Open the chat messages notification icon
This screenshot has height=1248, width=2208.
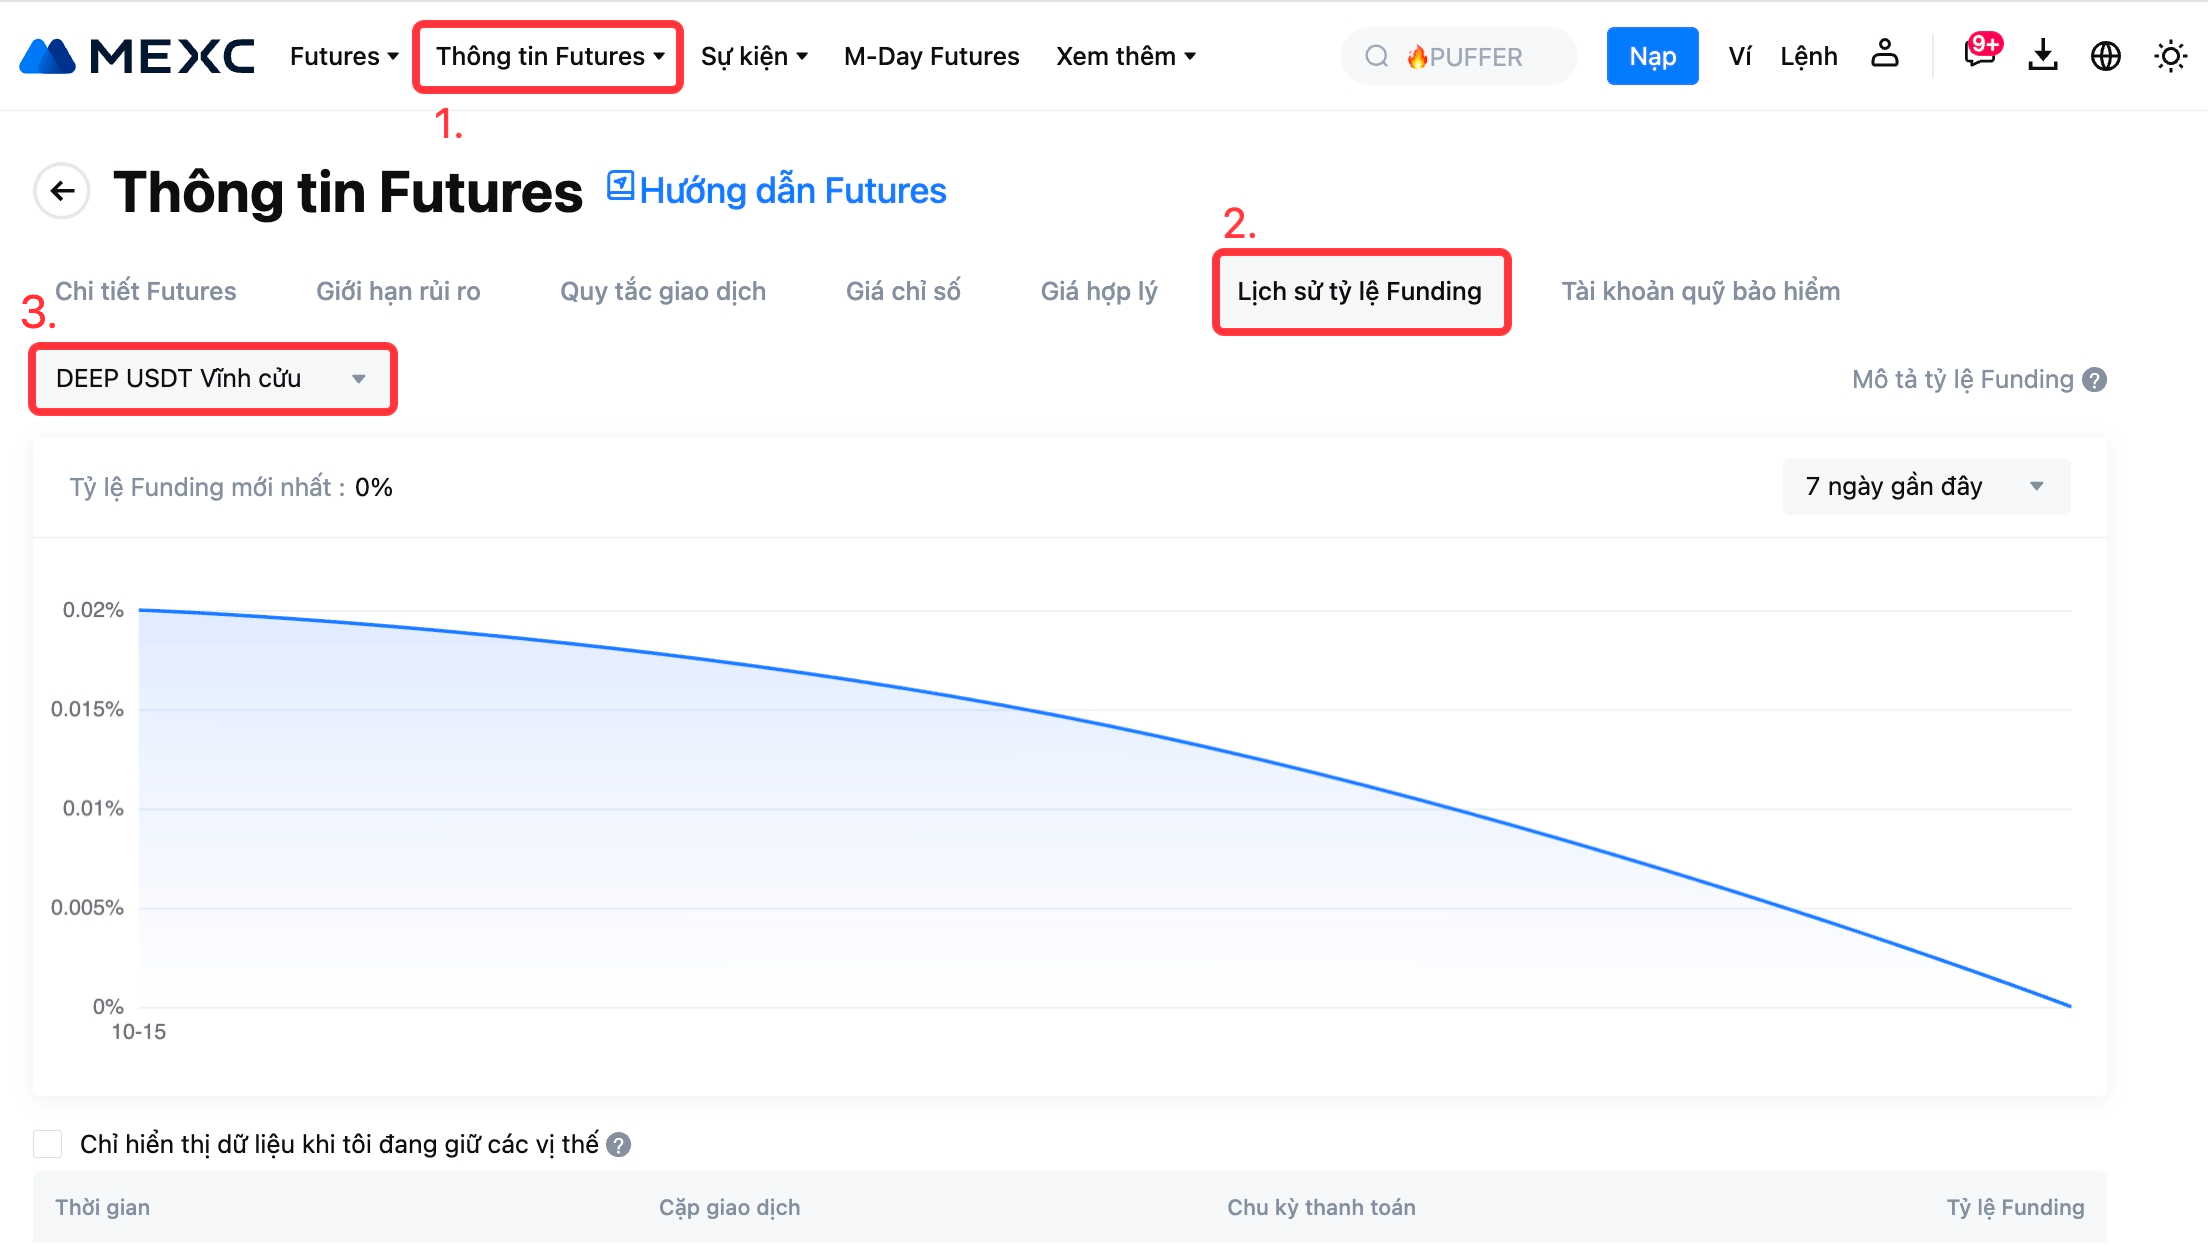[1979, 54]
